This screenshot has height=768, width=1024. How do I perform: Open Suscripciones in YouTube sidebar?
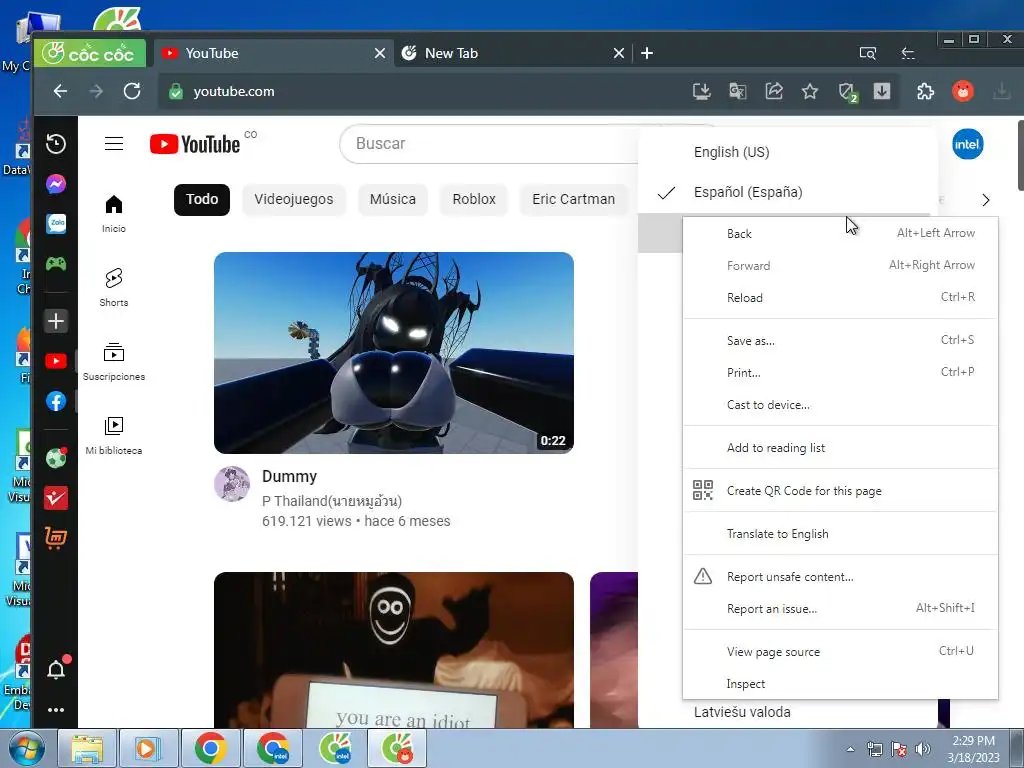pyautogui.click(x=114, y=361)
